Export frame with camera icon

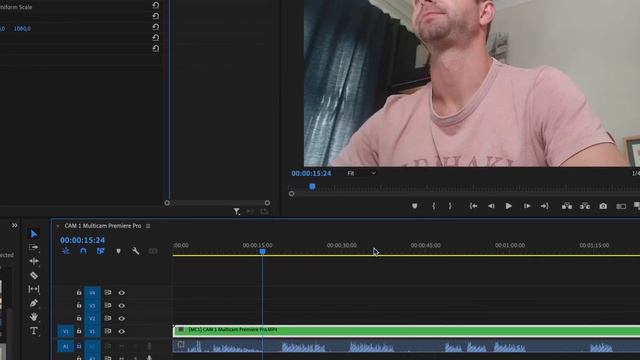click(x=603, y=206)
